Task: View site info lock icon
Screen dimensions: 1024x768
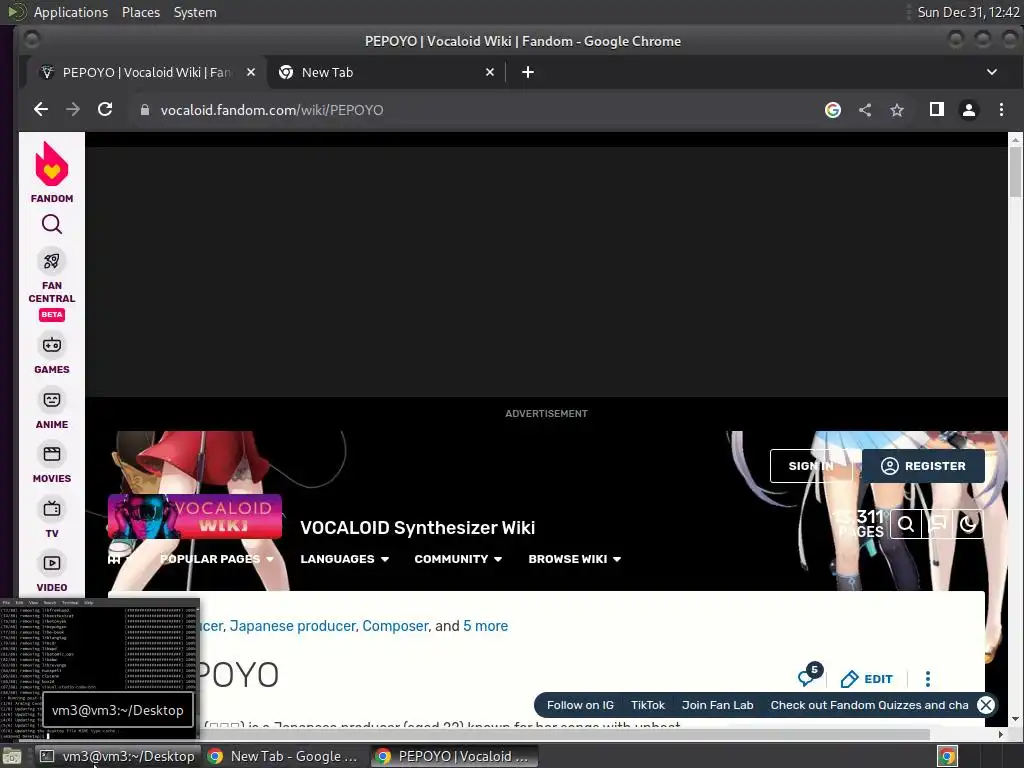Action: pos(145,110)
